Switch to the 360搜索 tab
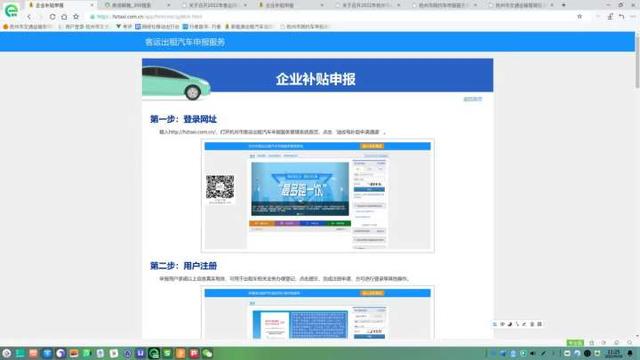This screenshot has height=360, width=640. pyautogui.click(x=137, y=5)
